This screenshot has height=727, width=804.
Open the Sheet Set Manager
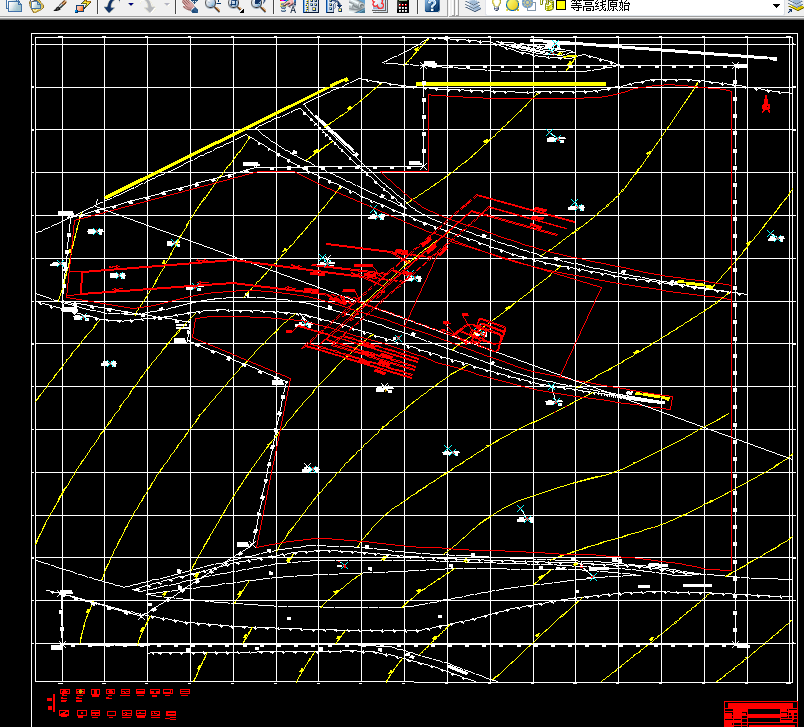[357, 6]
